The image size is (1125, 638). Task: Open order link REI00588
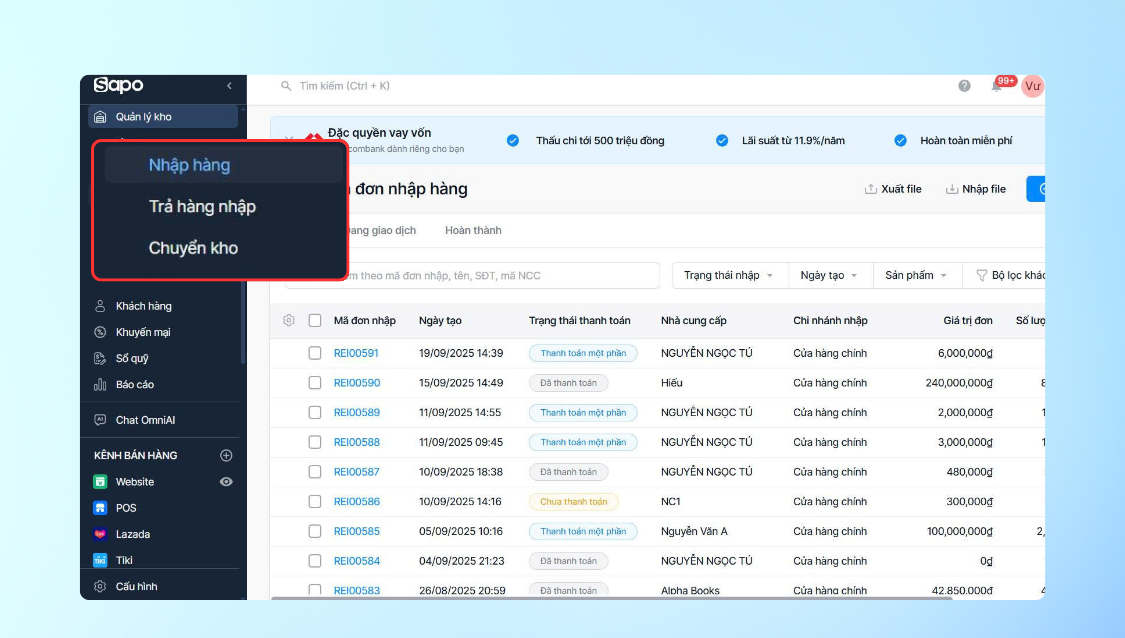pos(356,442)
